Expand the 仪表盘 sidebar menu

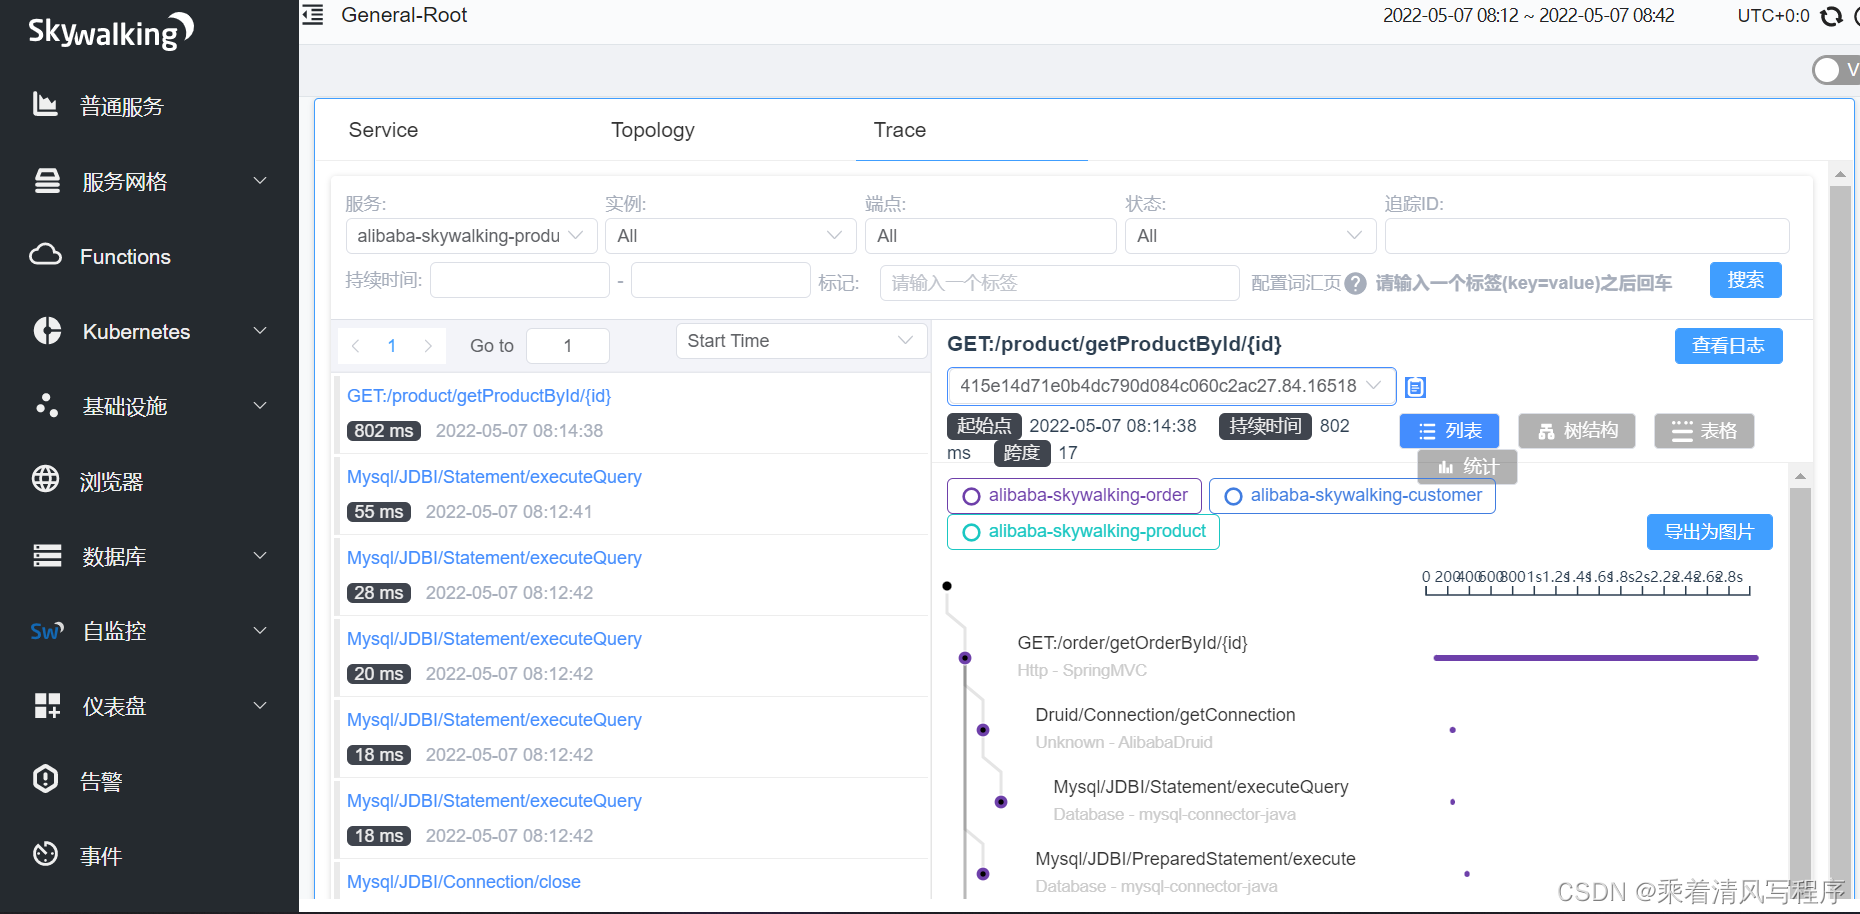(260, 706)
